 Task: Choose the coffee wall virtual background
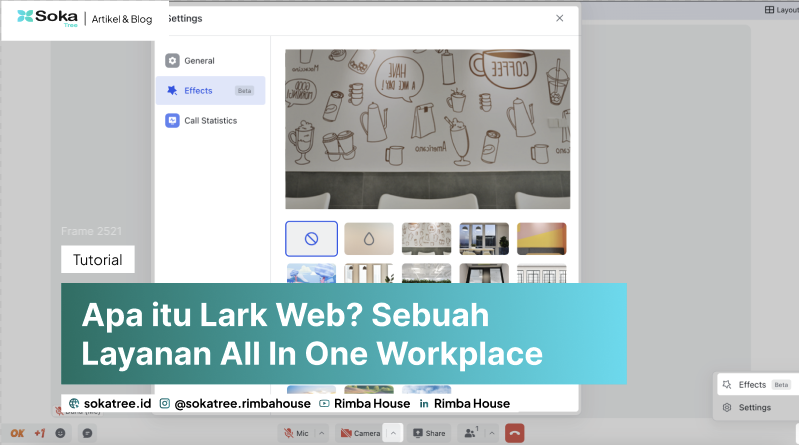coord(427,239)
